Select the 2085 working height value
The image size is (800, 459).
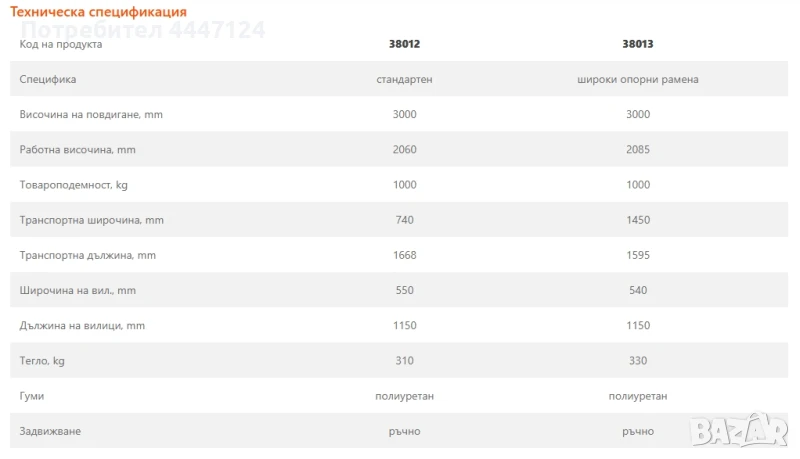[x=637, y=150]
